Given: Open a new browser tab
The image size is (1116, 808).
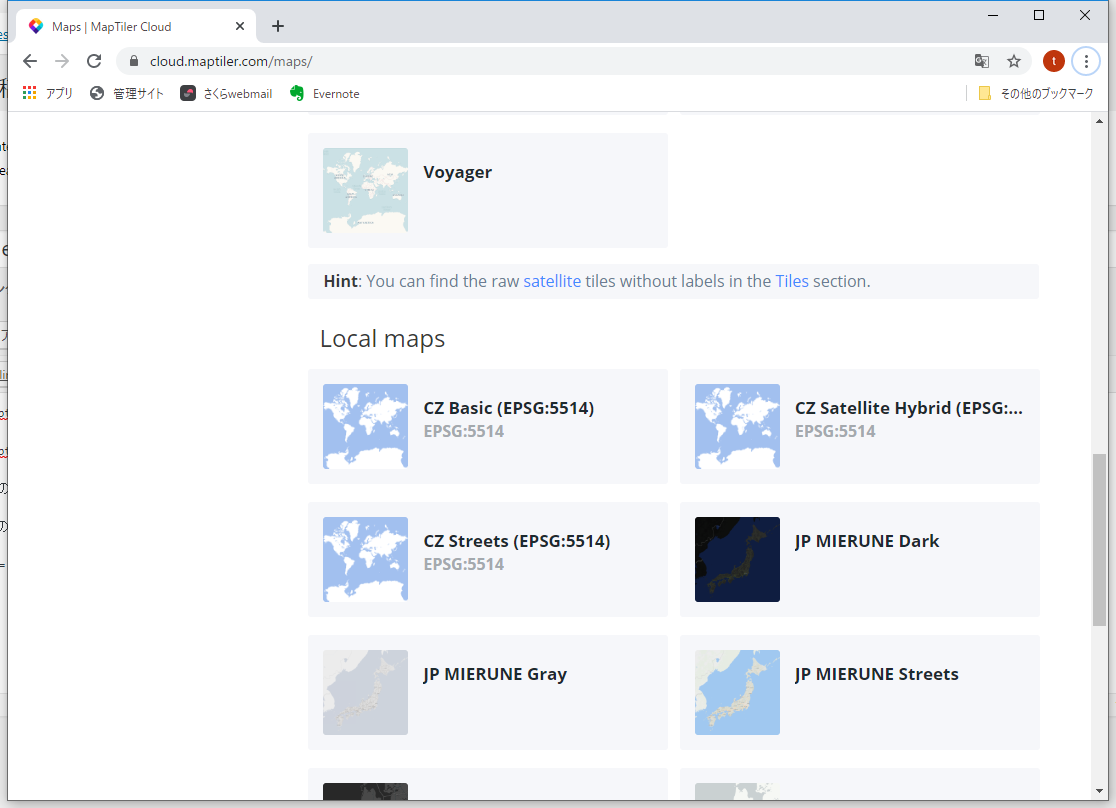Looking at the screenshot, I should click(278, 26).
